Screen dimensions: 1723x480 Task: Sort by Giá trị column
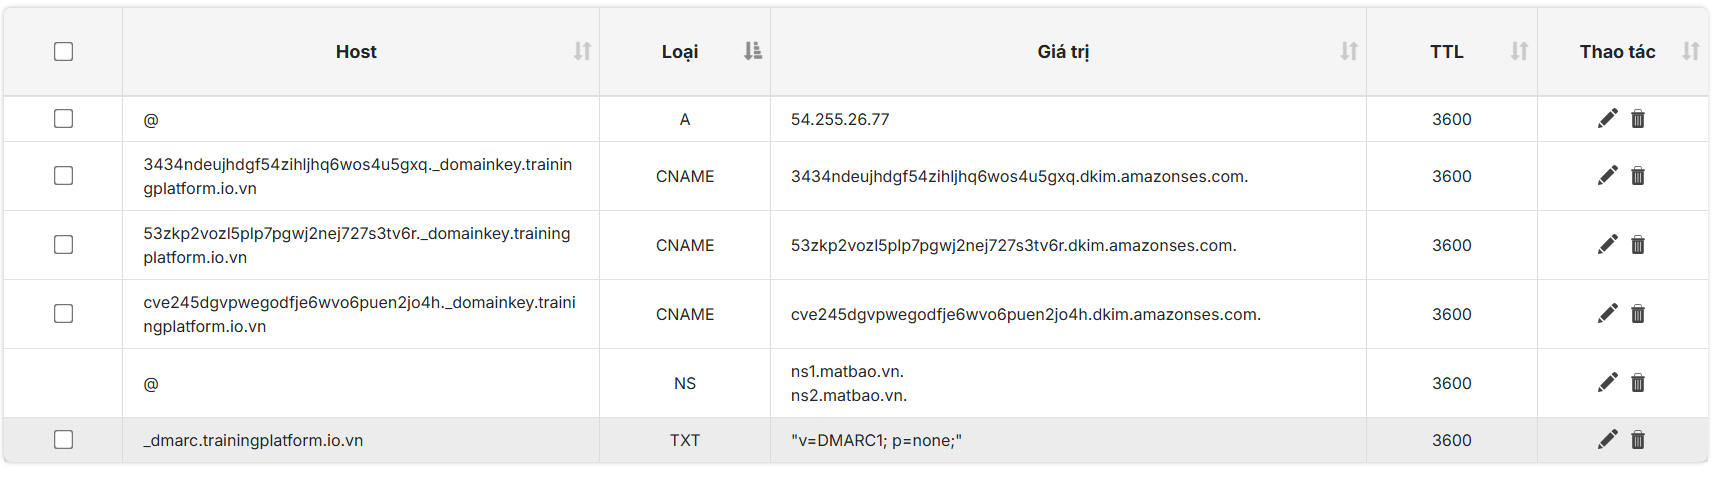(x=1349, y=51)
